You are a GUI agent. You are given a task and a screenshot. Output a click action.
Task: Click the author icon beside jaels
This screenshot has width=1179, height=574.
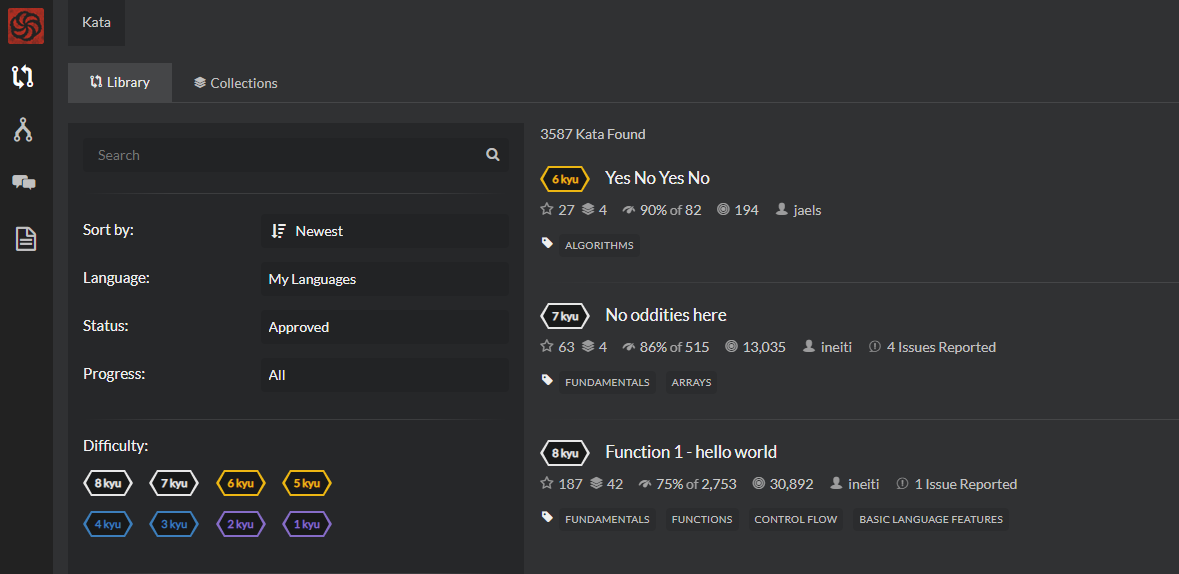tap(780, 210)
